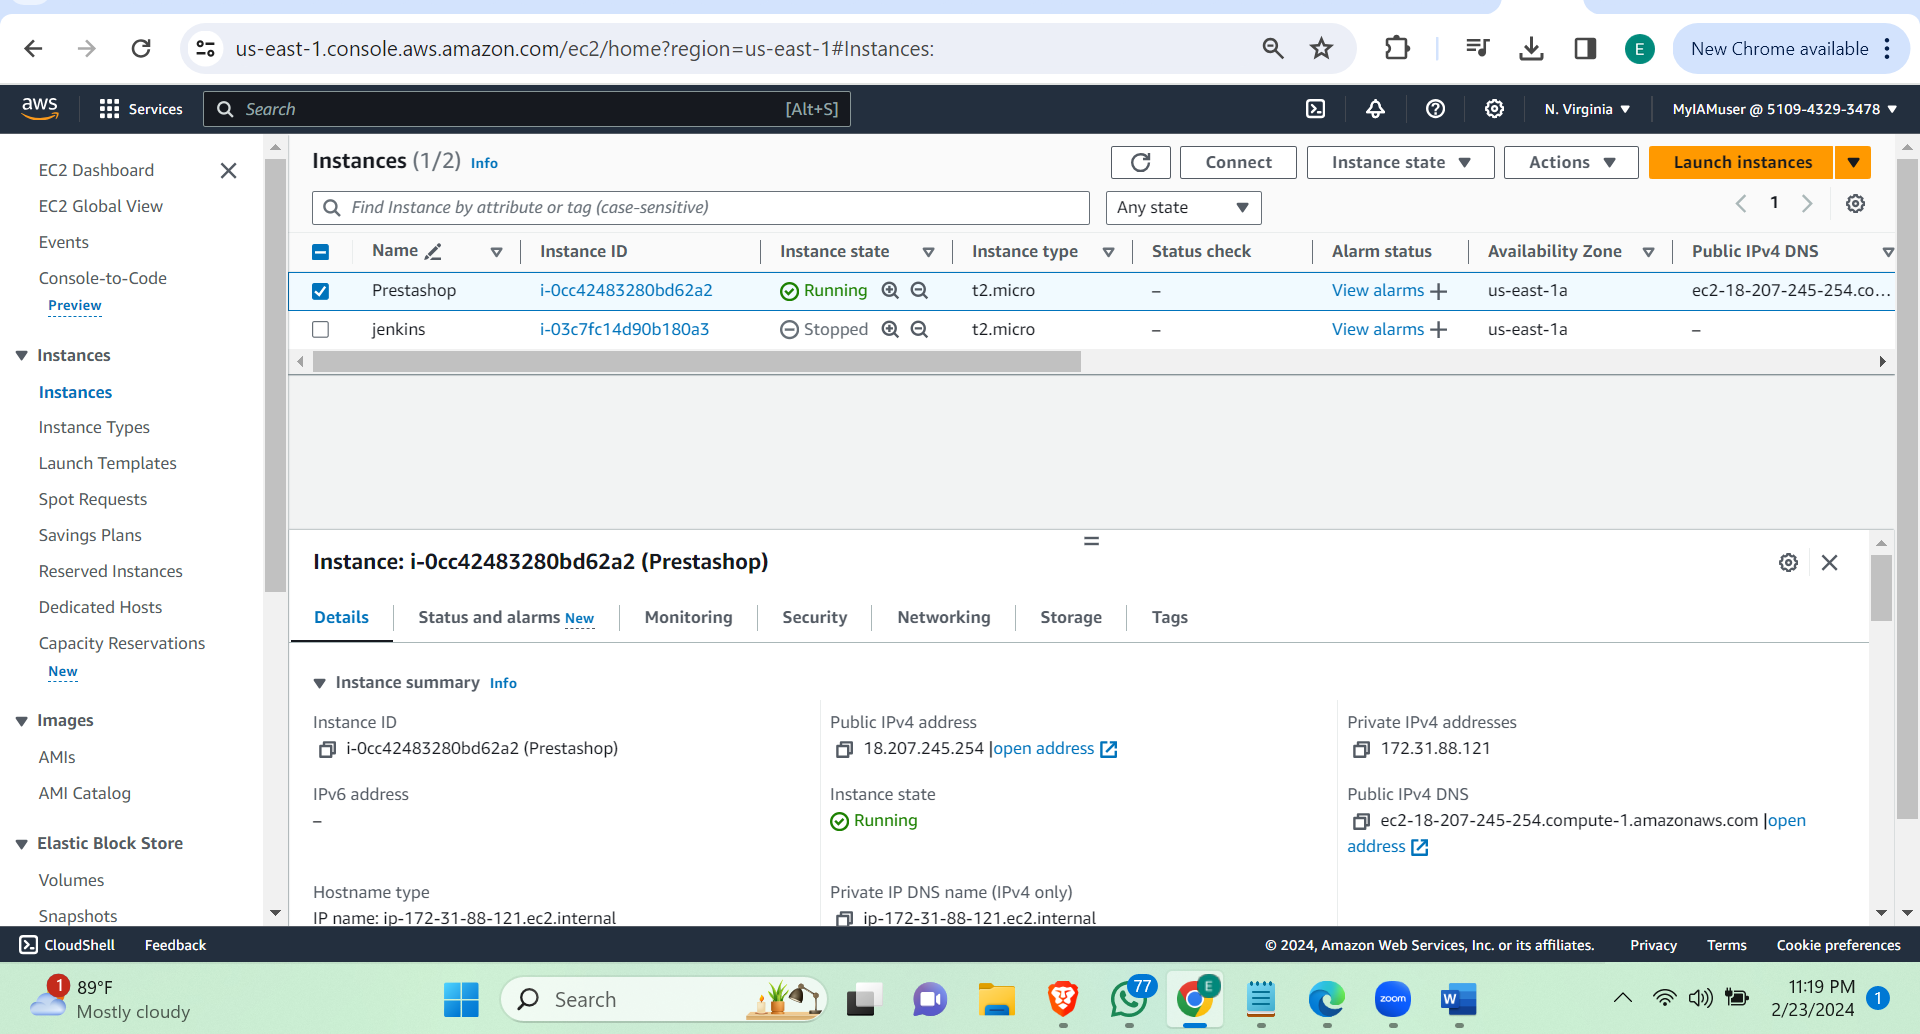Copy the Private IP DNS name
The height and width of the screenshot is (1034, 1920).
point(844,918)
